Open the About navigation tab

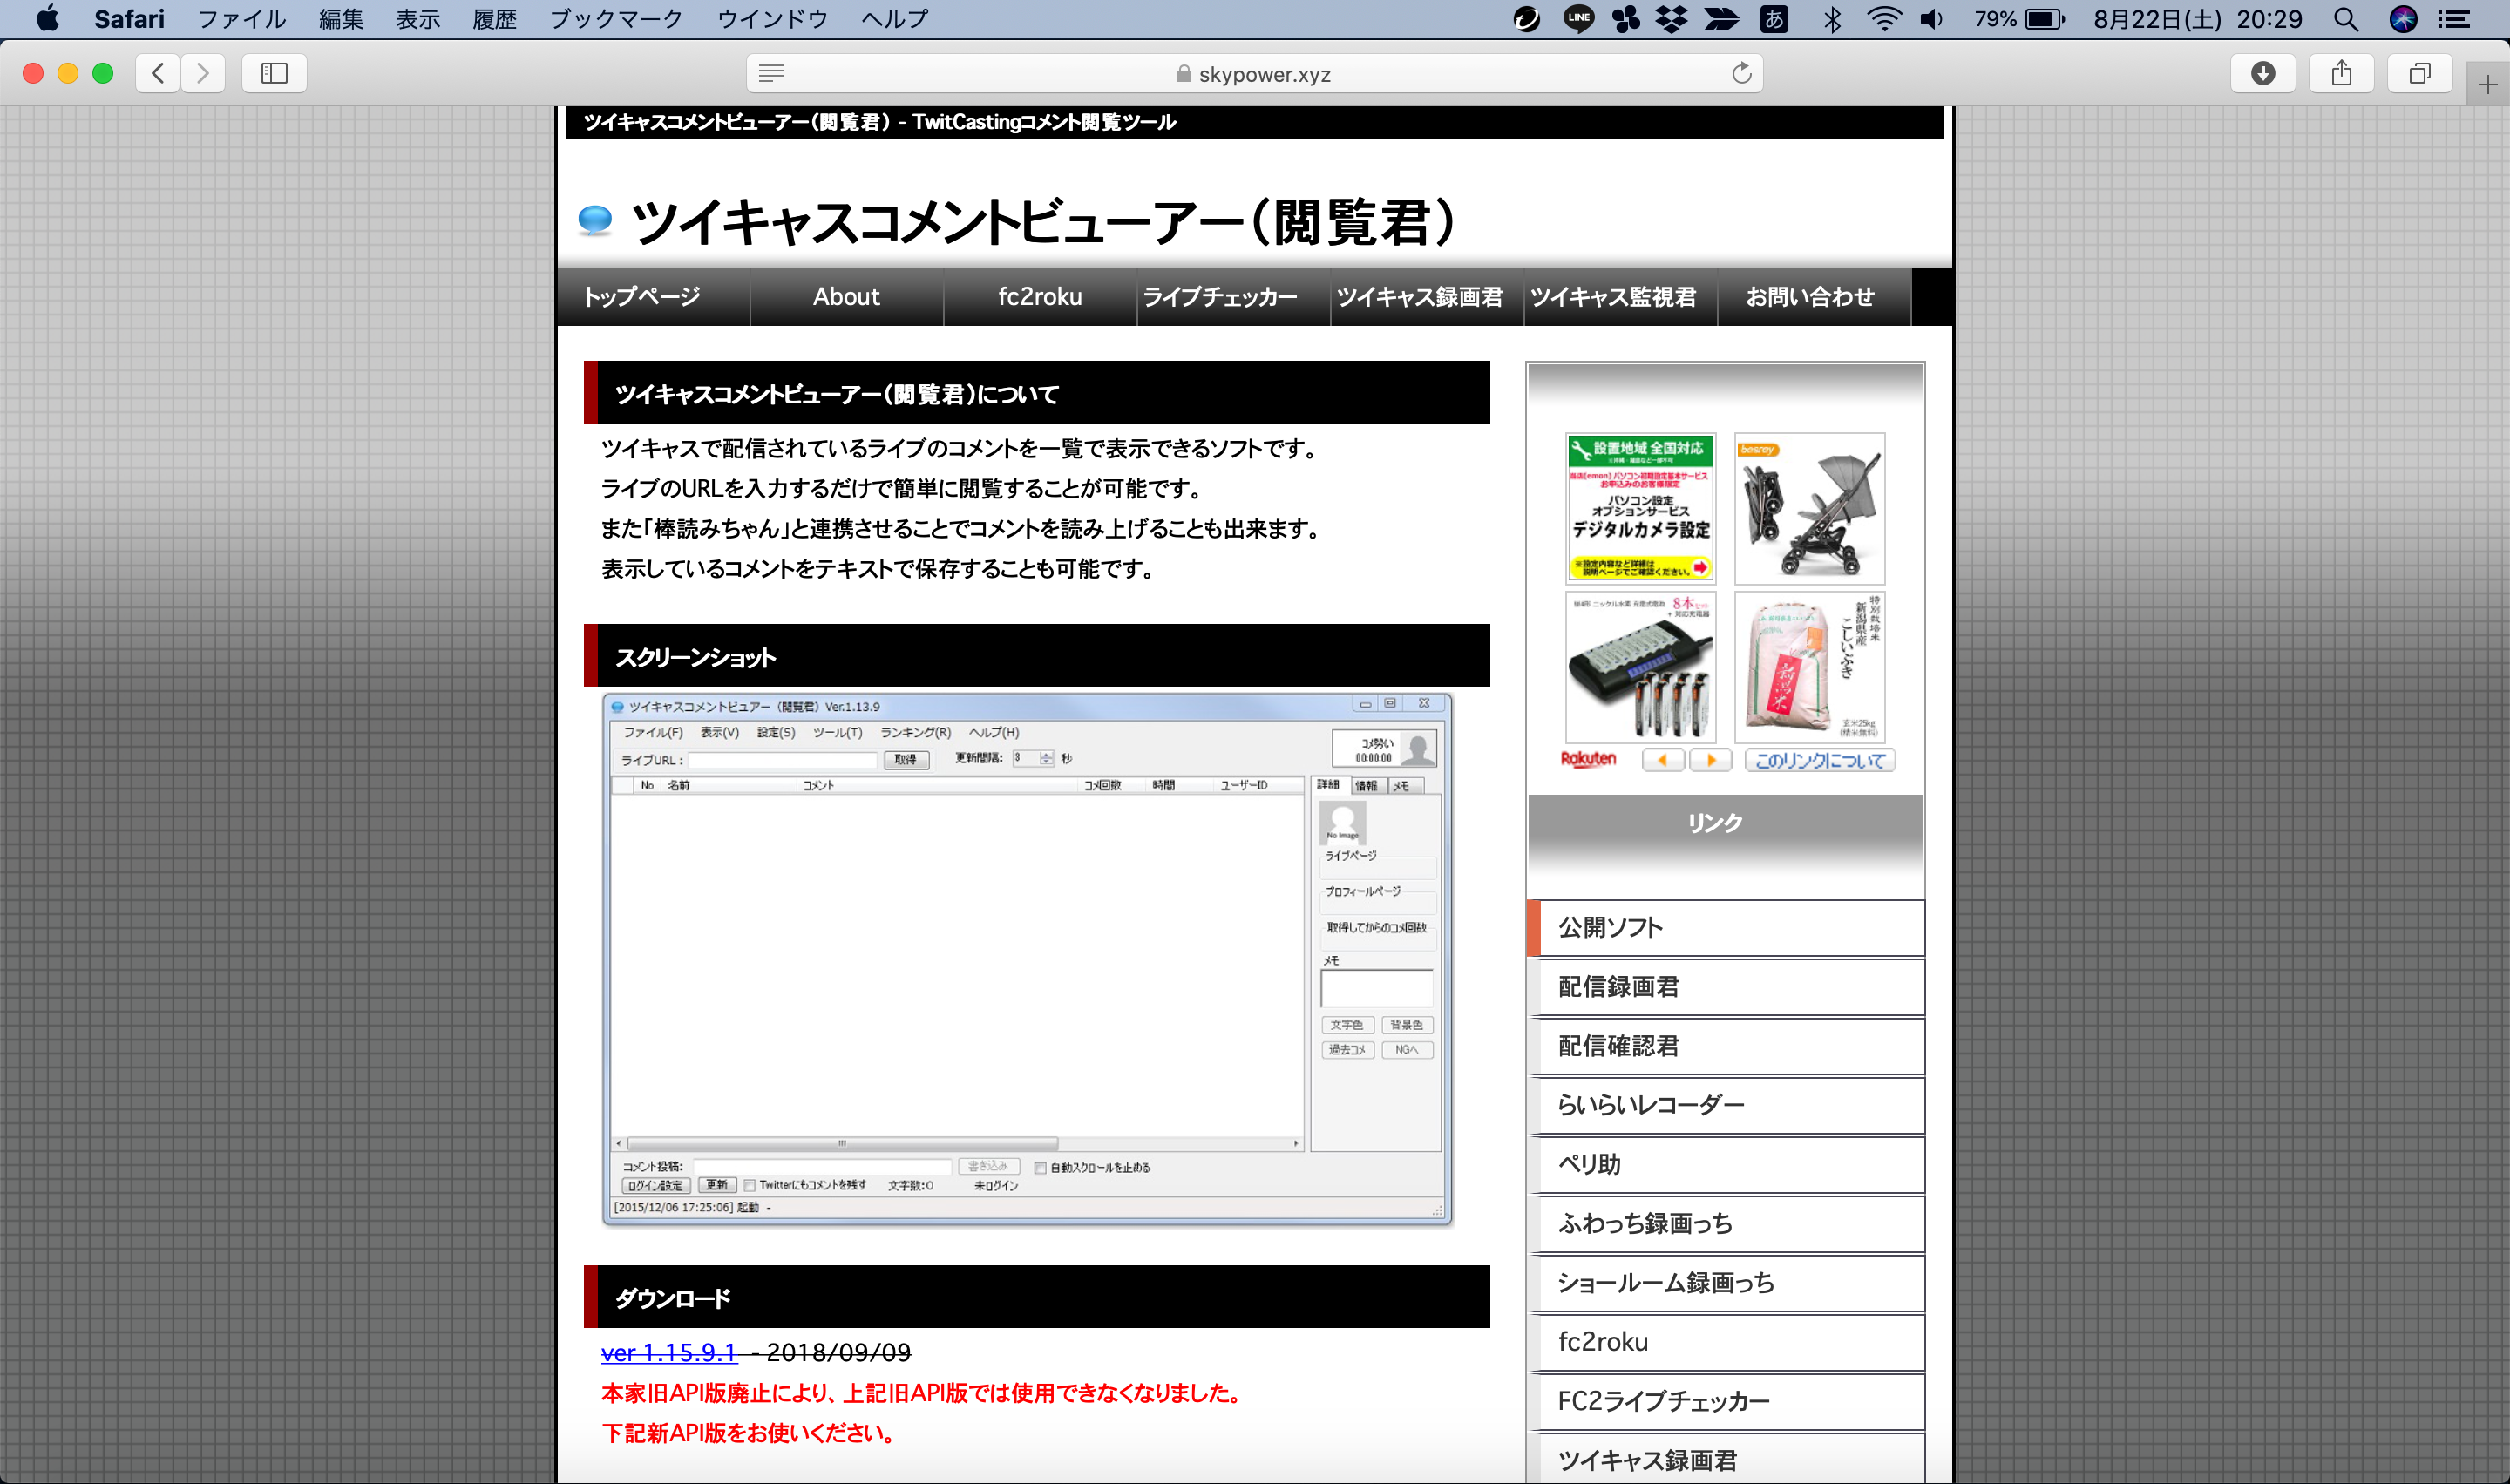click(846, 297)
